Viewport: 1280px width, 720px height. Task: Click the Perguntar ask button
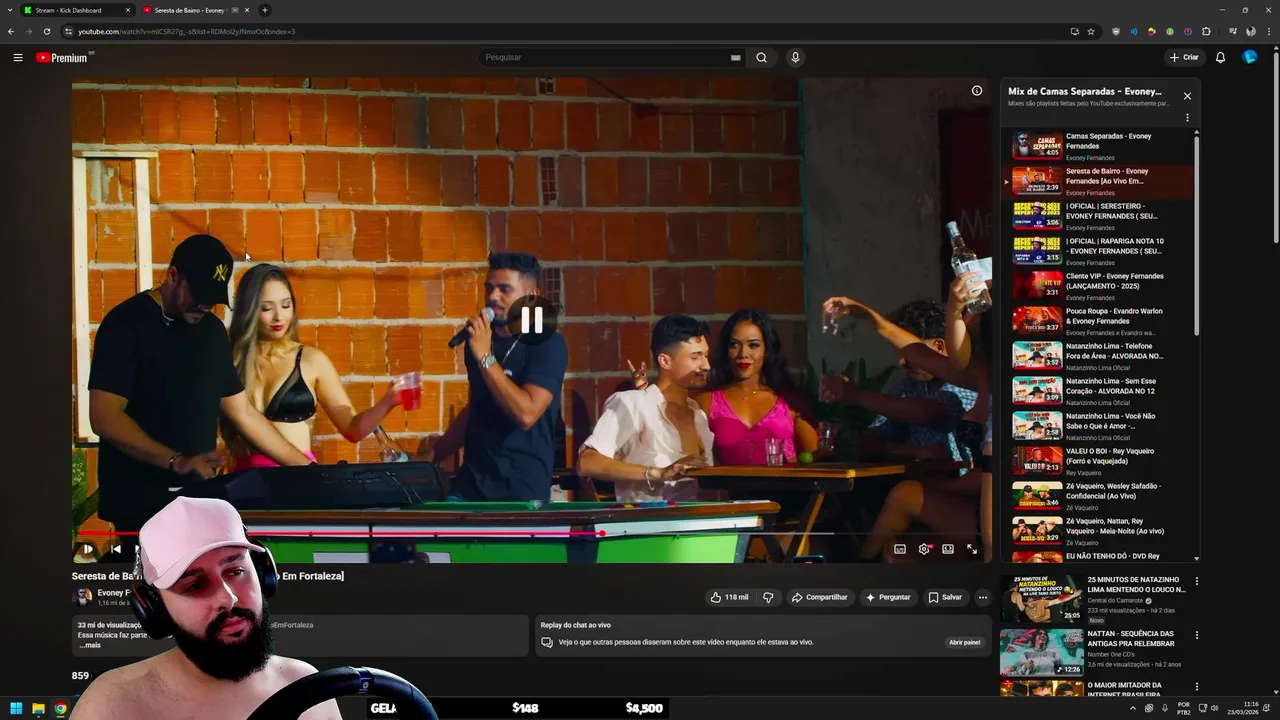point(888,597)
